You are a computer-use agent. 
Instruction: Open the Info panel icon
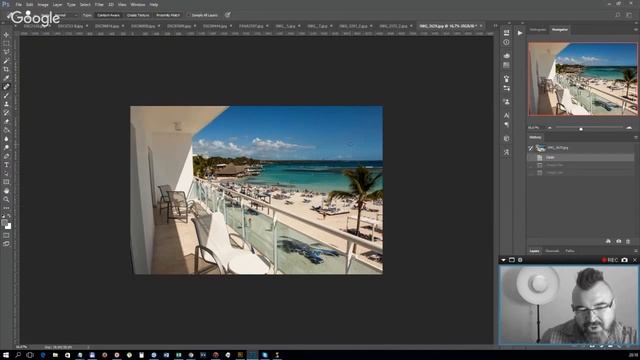507,42
